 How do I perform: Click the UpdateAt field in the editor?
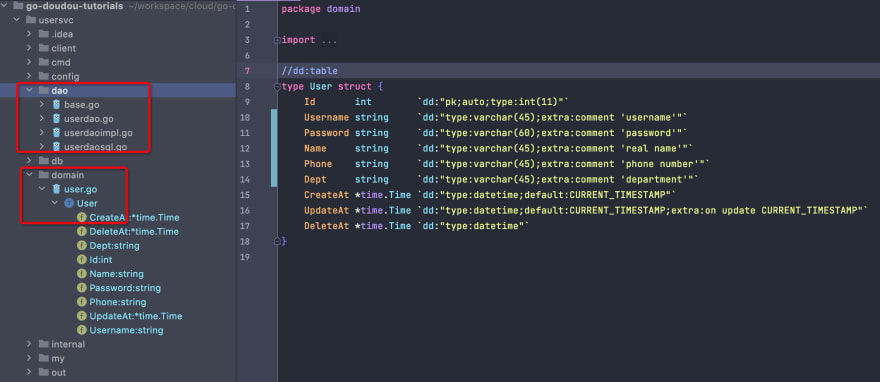326,210
